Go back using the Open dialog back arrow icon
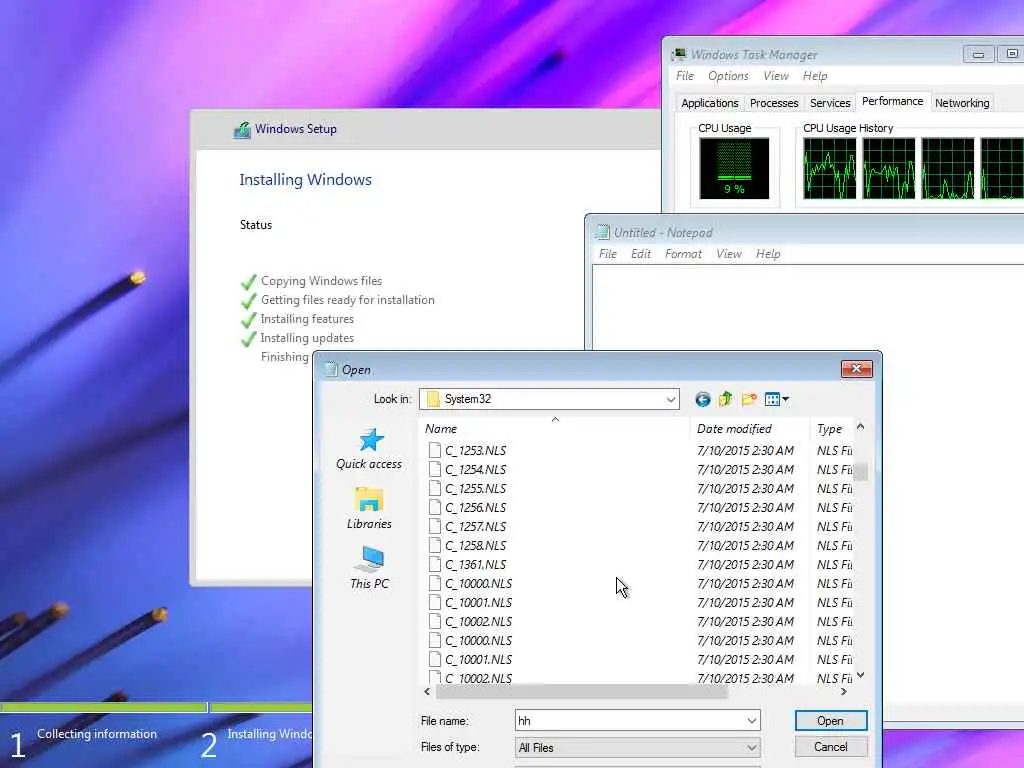This screenshot has width=1024, height=768. coord(703,399)
